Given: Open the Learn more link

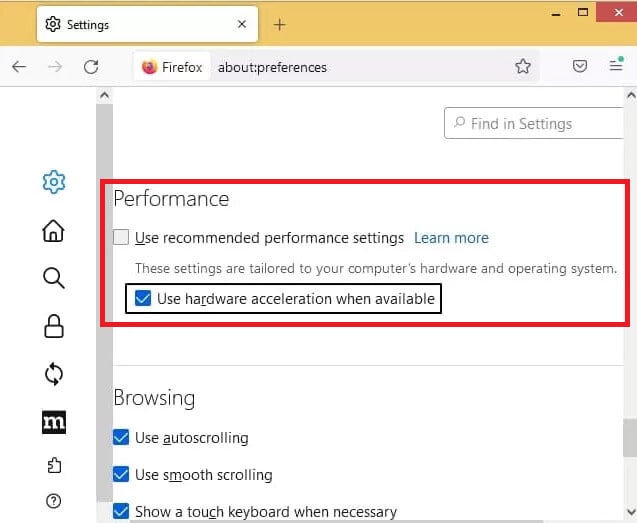Looking at the screenshot, I should pos(451,238).
